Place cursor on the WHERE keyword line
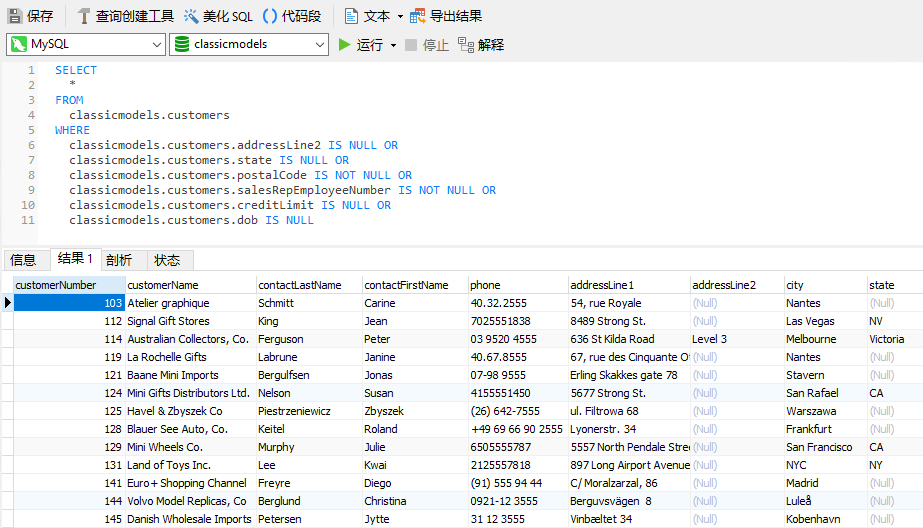The width and height of the screenshot is (923, 528). [x=72, y=130]
